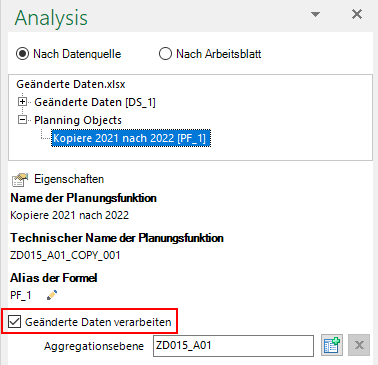Expand the Geänderte Daten [DS_1] node

coord(22,102)
